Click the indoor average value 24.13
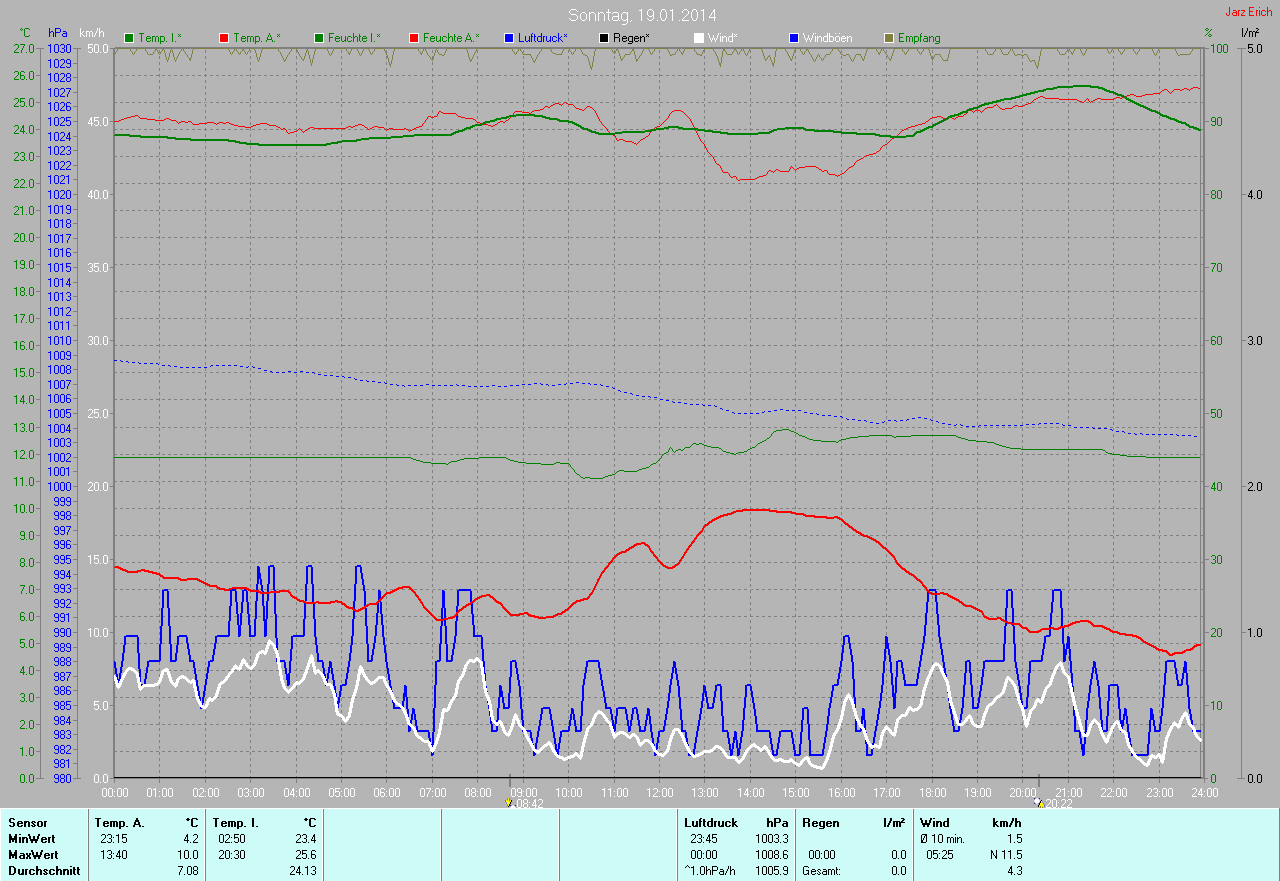 click(x=303, y=871)
